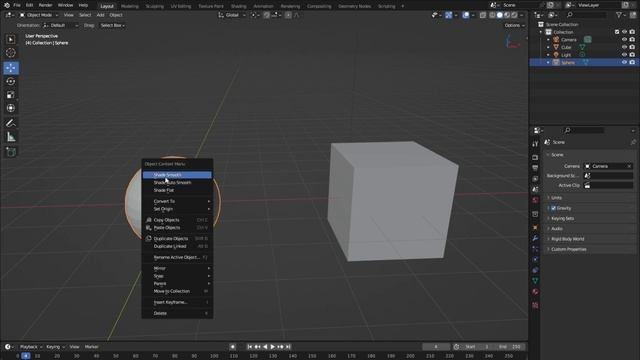
Task: Jump to the timeline start frame
Action: tap(249, 347)
